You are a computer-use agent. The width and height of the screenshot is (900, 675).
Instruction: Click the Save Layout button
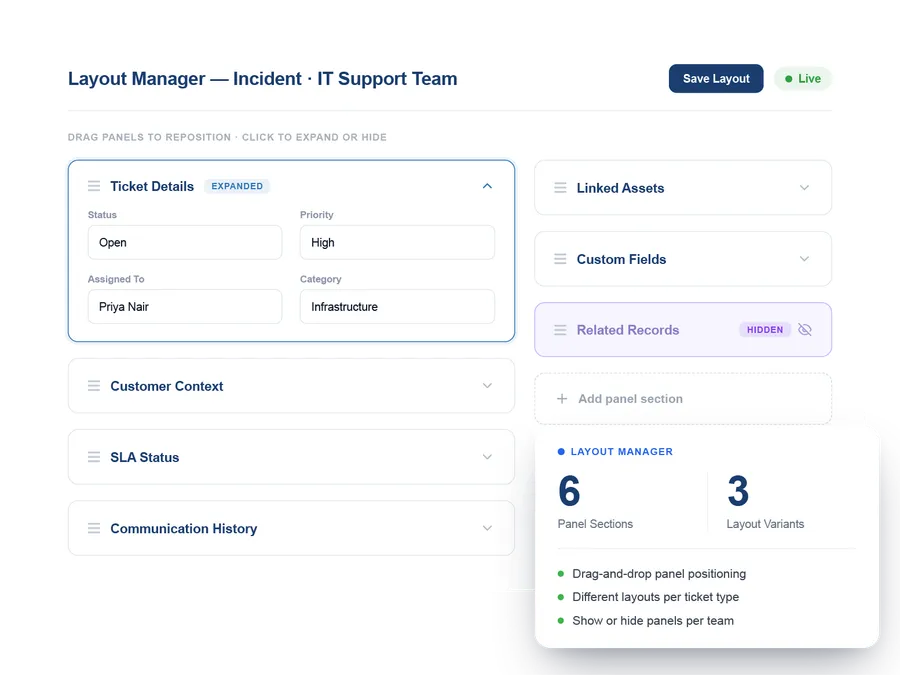[x=716, y=79]
